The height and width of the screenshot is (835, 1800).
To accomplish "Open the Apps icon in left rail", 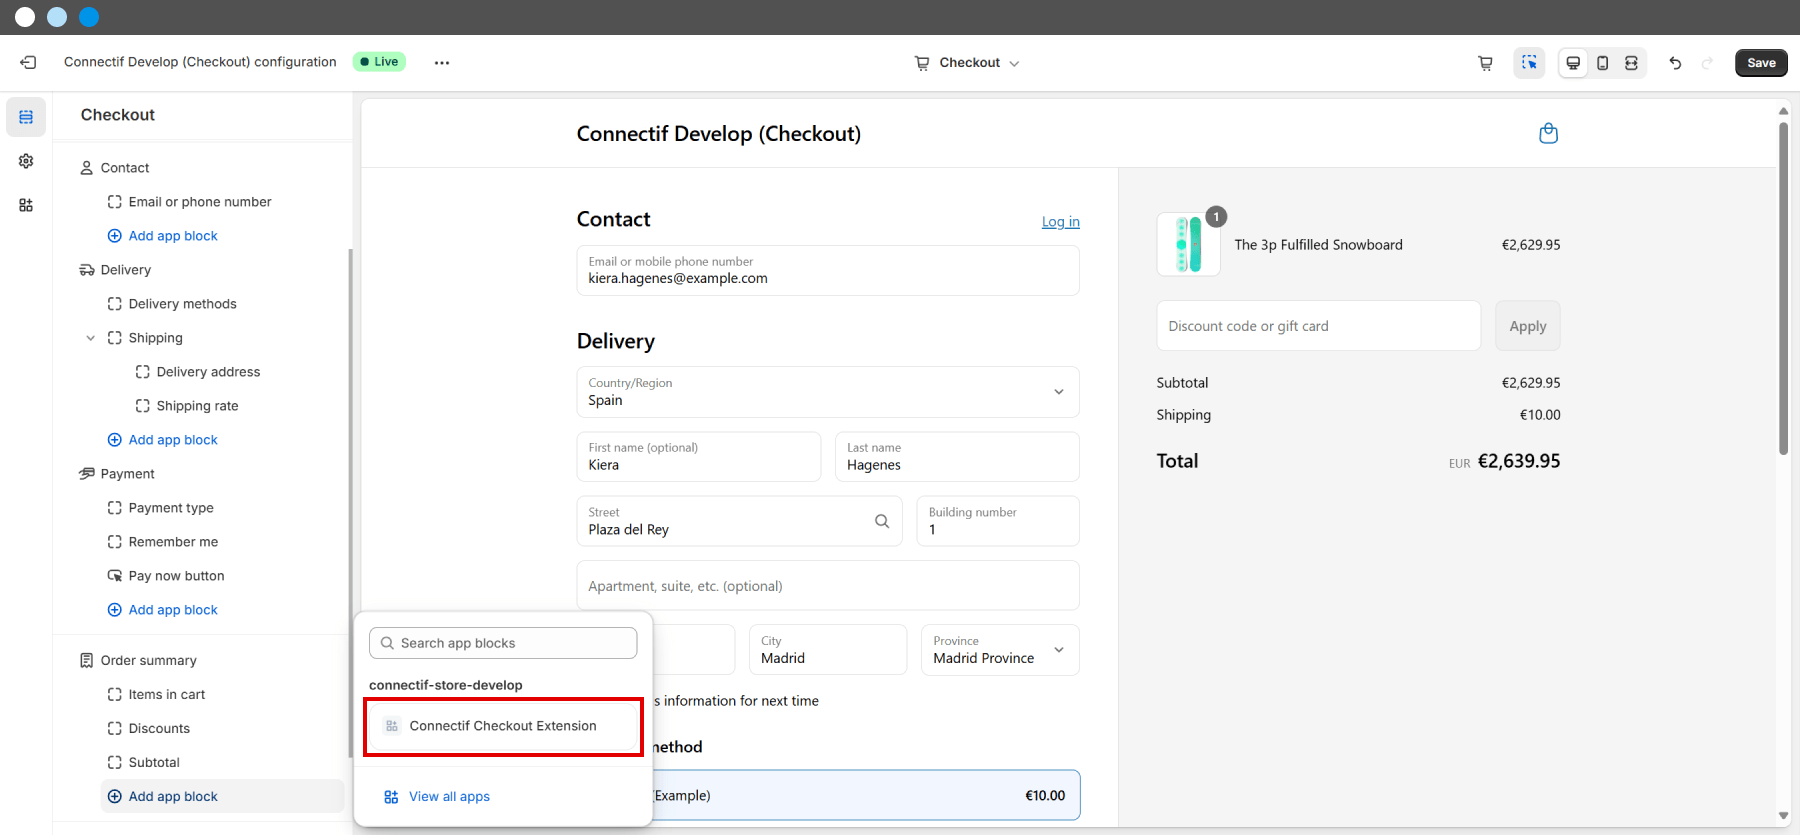I will pyautogui.click(x=26, y=205).
